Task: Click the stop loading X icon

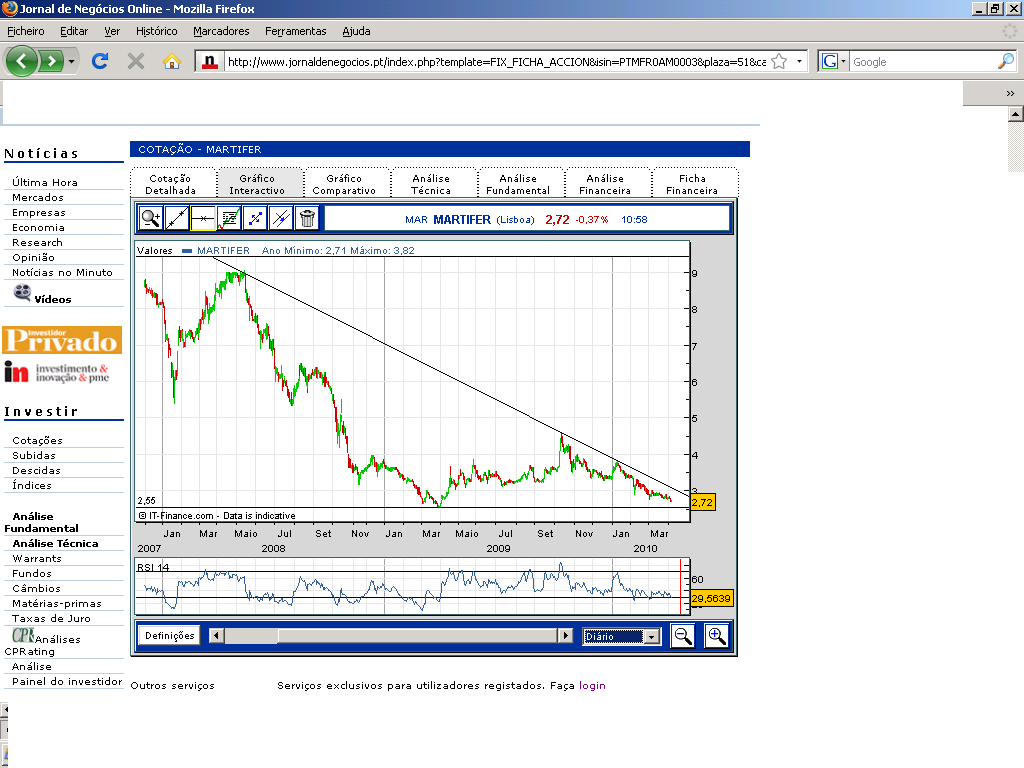Action: pyautogui.click(x=136, y=61)
